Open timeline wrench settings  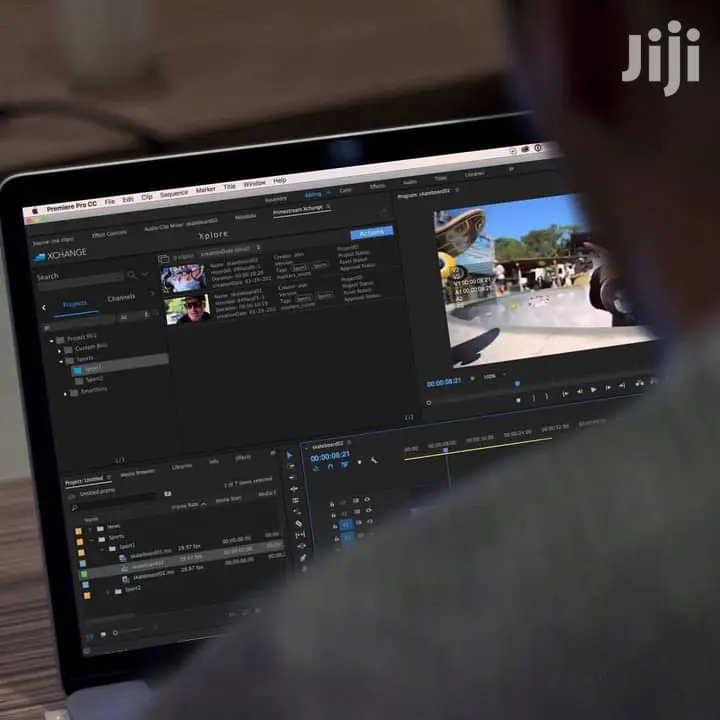(374, 460)
